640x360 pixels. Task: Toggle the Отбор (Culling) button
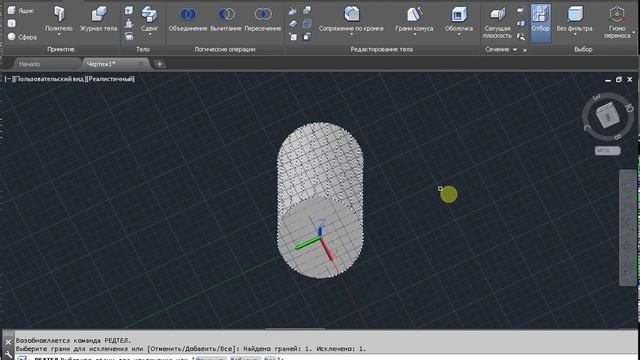tap(540, 22)
